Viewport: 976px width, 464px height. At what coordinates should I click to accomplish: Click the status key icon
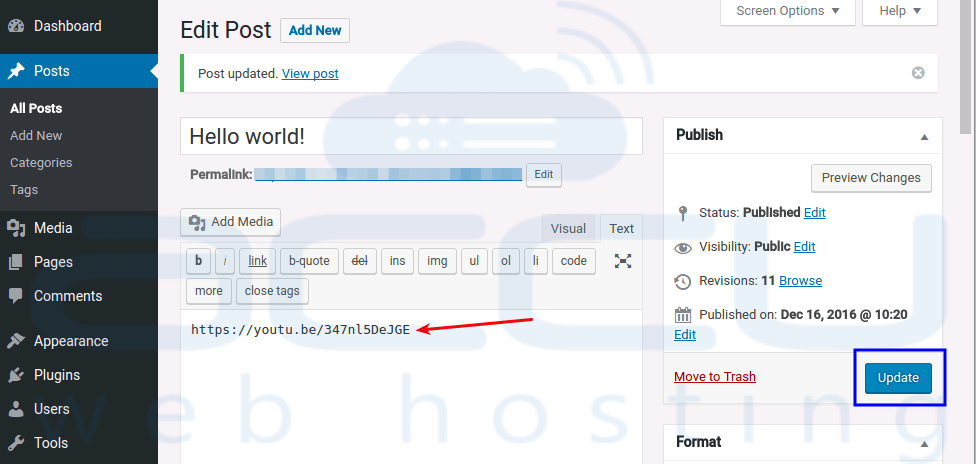coord(683,213)
